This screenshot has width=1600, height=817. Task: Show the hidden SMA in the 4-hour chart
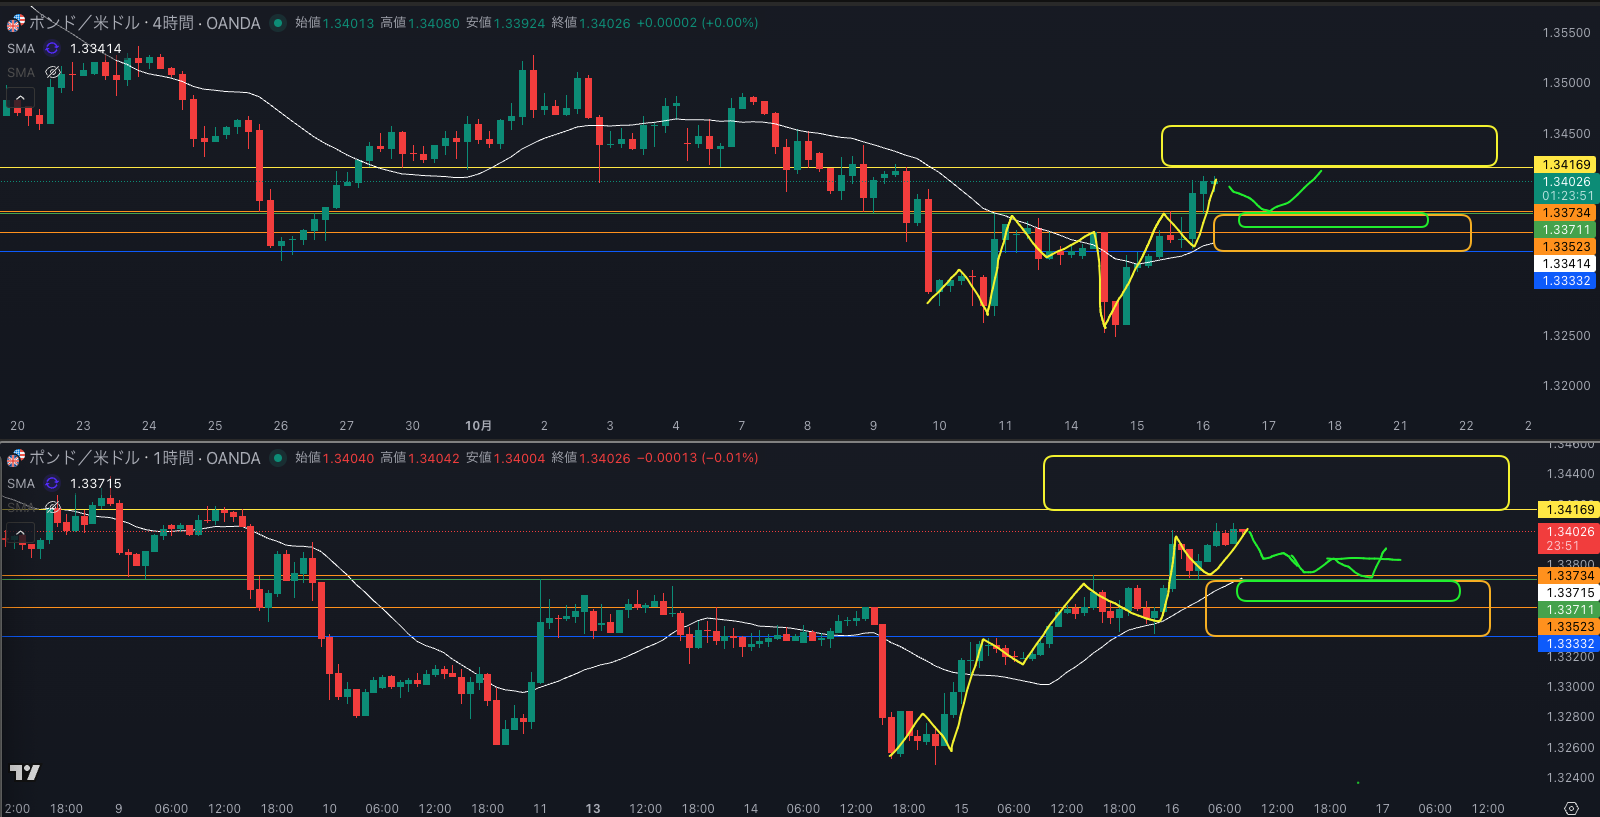pyautogui.click(x=53, y=72)
